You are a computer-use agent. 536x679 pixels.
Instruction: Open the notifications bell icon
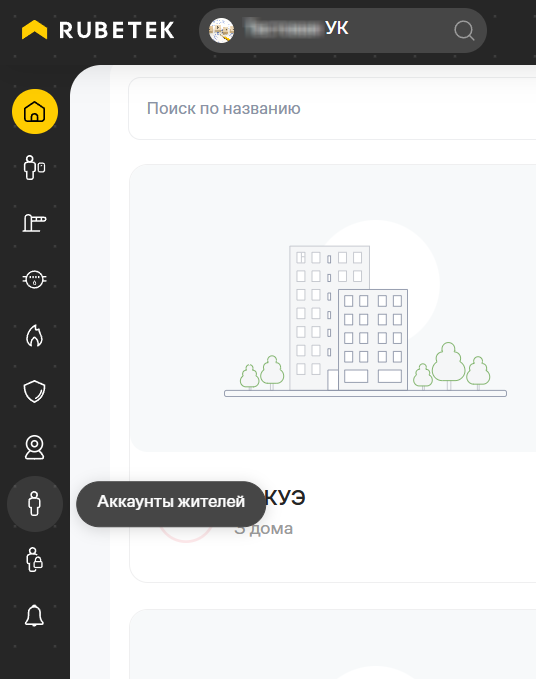pyautogui.click(x=35, y=615)
